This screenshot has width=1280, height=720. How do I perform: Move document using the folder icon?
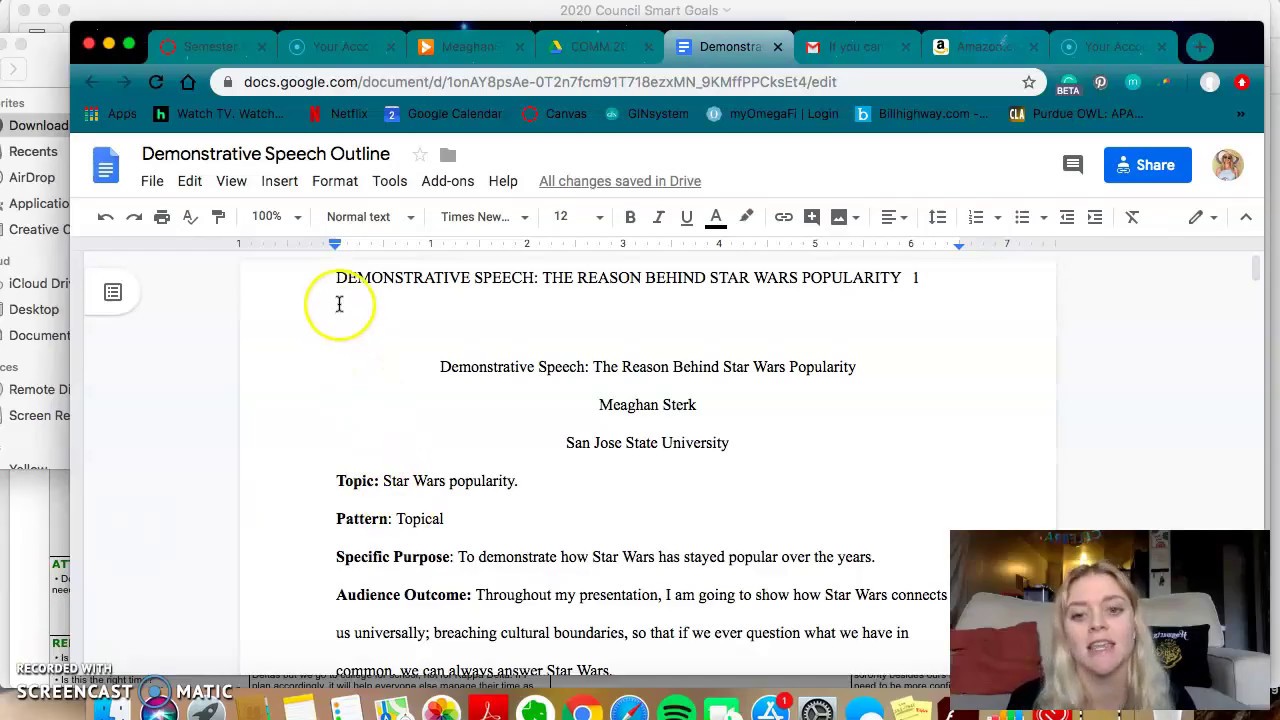[448, 154]
